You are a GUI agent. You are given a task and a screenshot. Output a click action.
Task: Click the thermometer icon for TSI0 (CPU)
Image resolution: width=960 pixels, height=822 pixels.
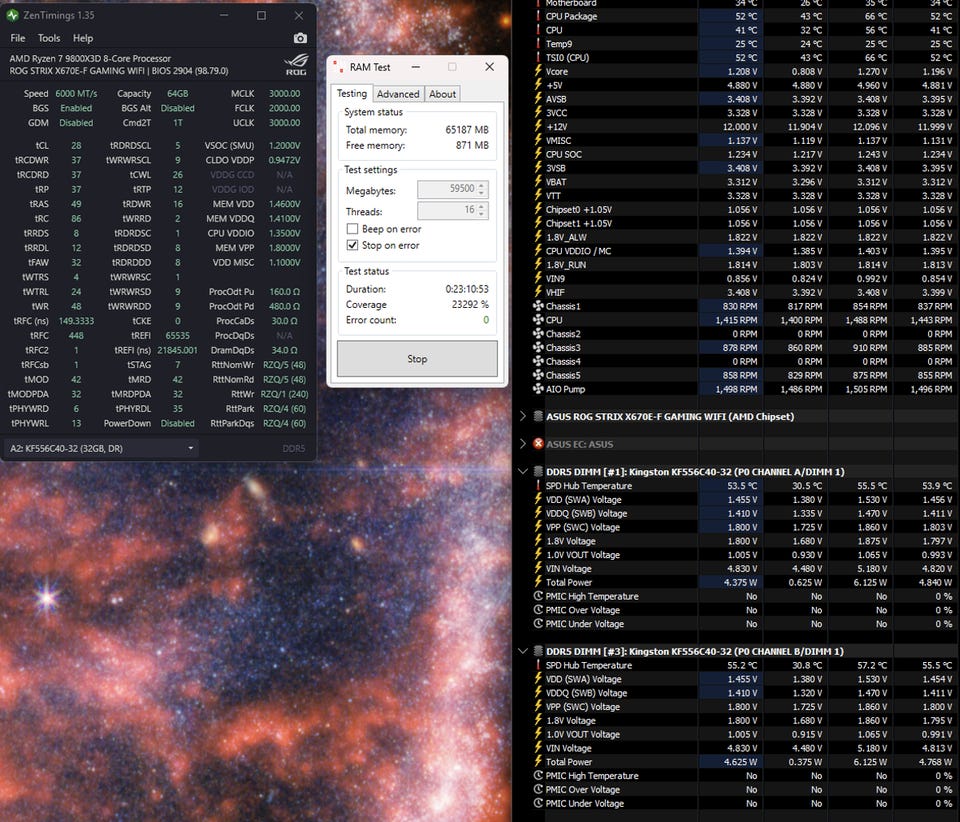point(538,58)
